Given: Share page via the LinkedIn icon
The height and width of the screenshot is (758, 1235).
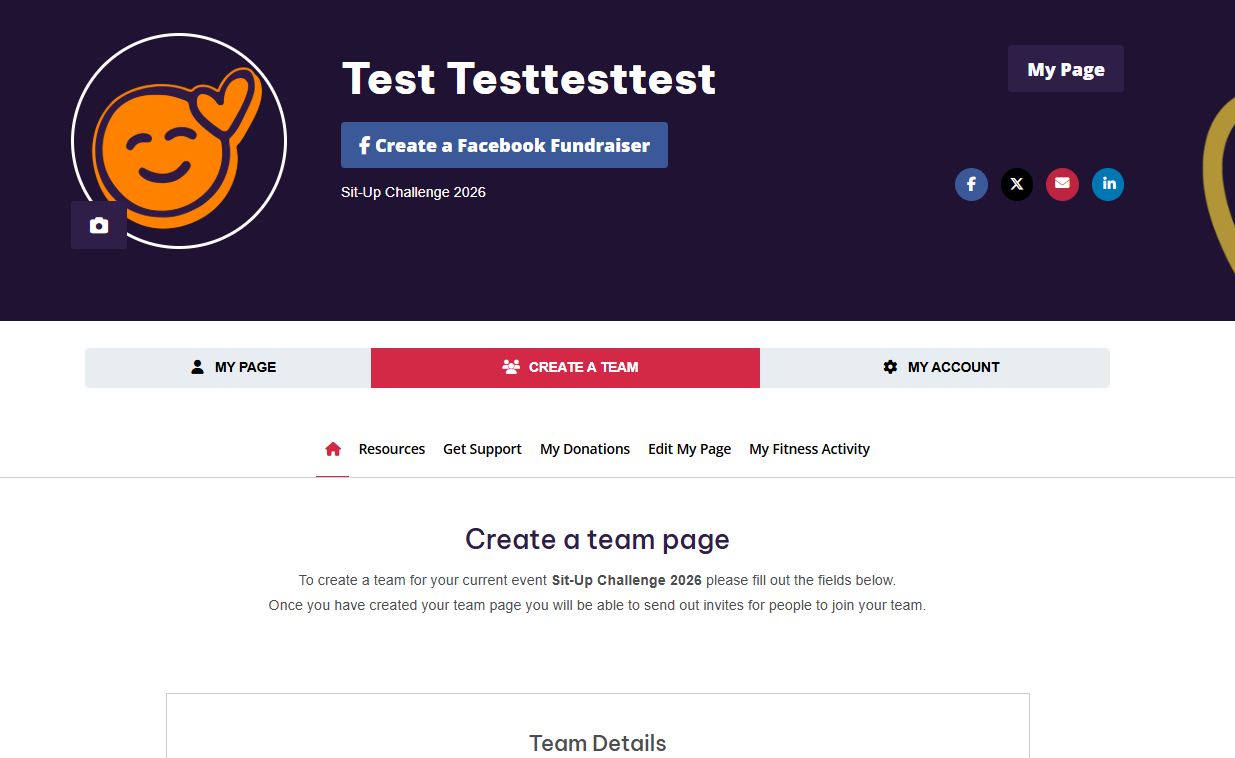Looking at the screenshot, I should (1108, 184).
